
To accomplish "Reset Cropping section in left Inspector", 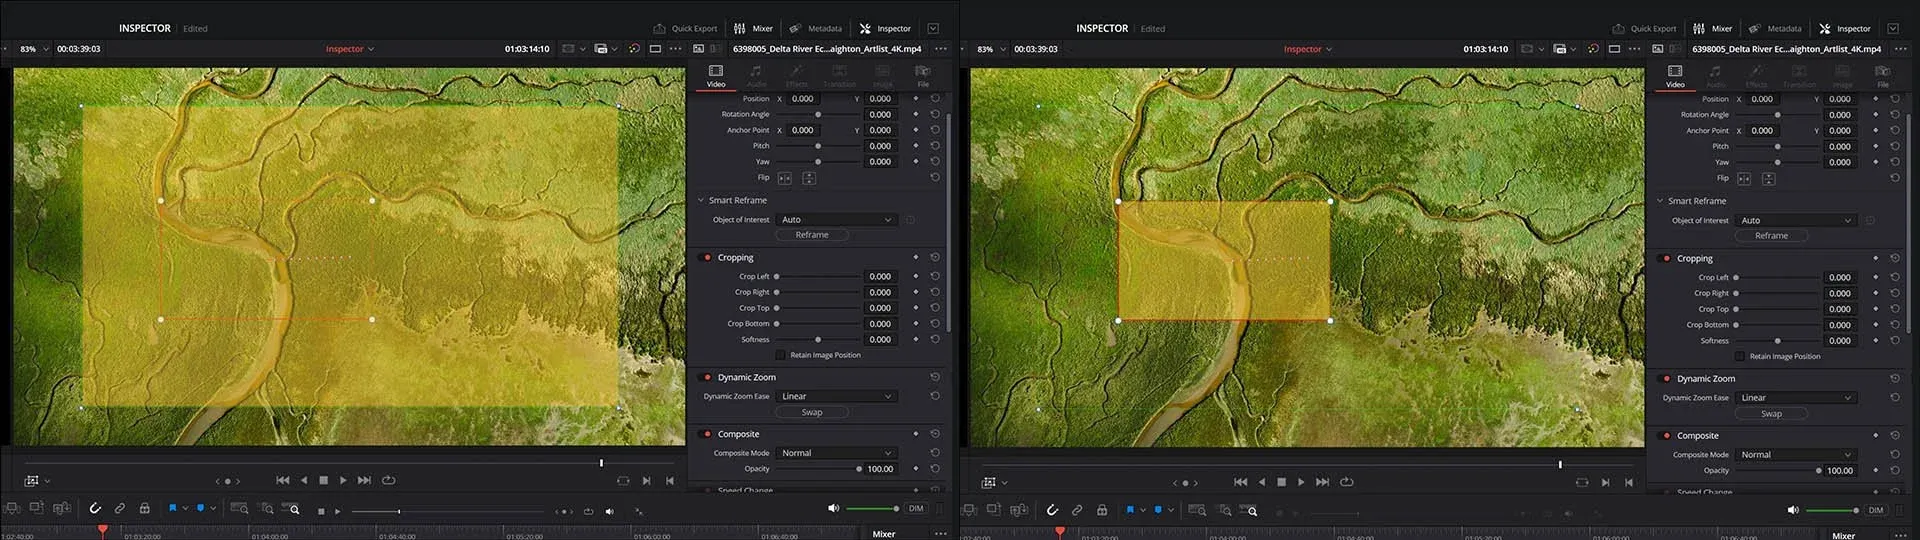I will coord(935,257).
